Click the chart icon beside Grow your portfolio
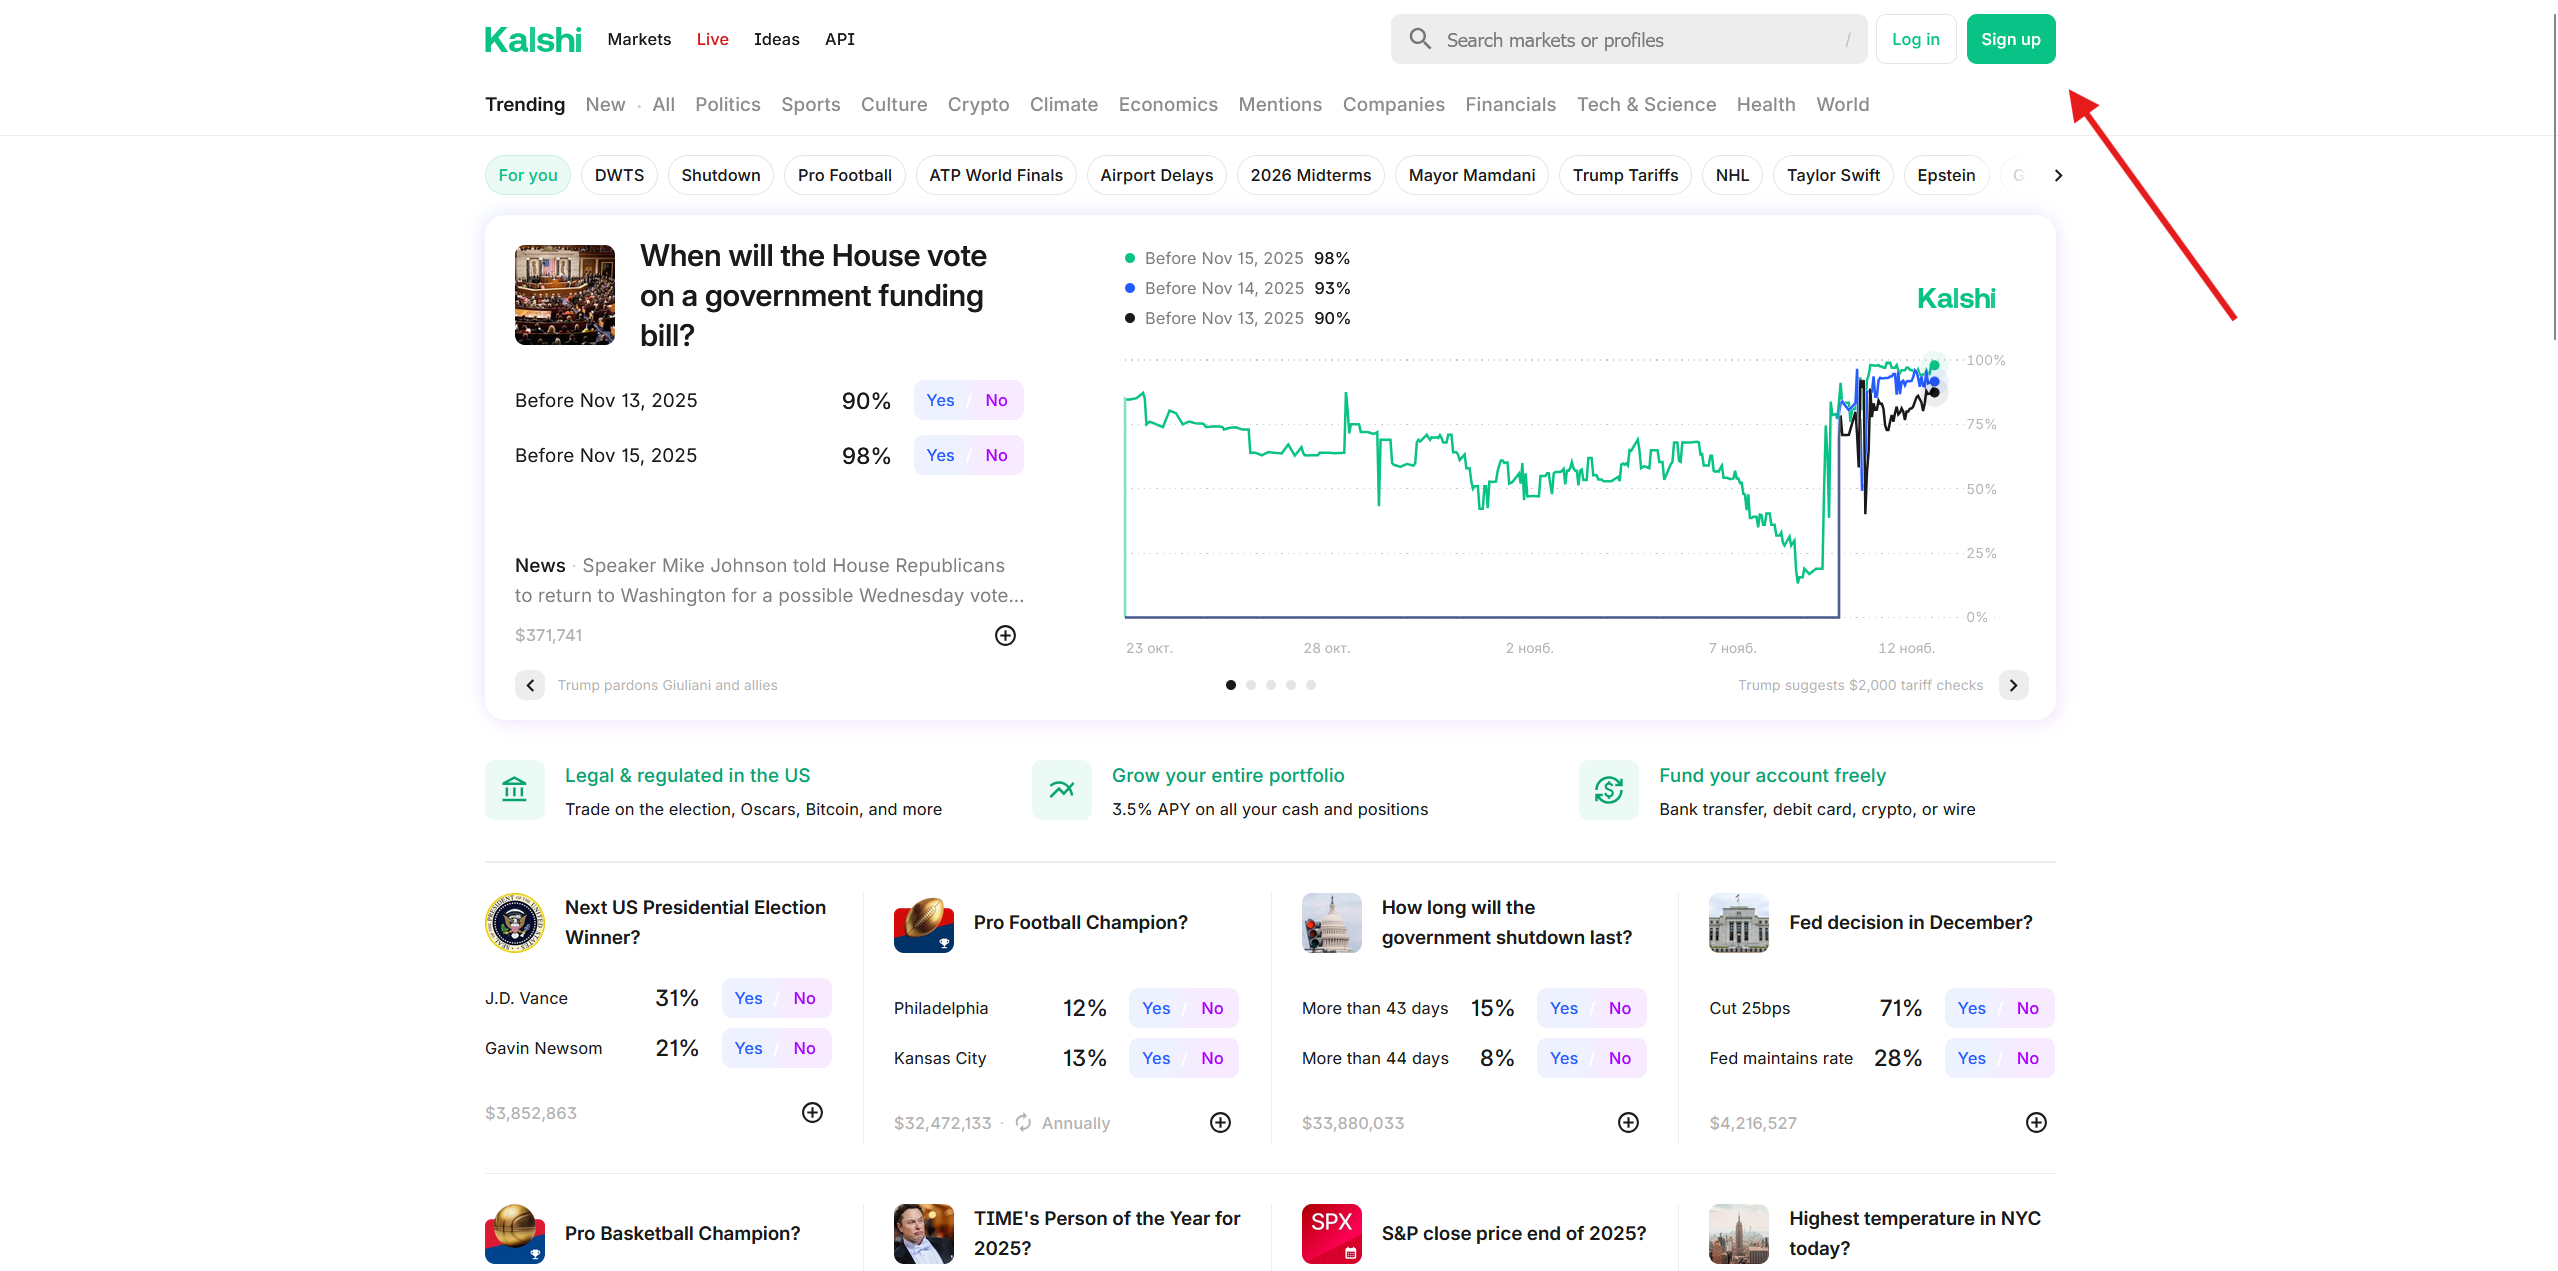 (x=1061, y=790)
